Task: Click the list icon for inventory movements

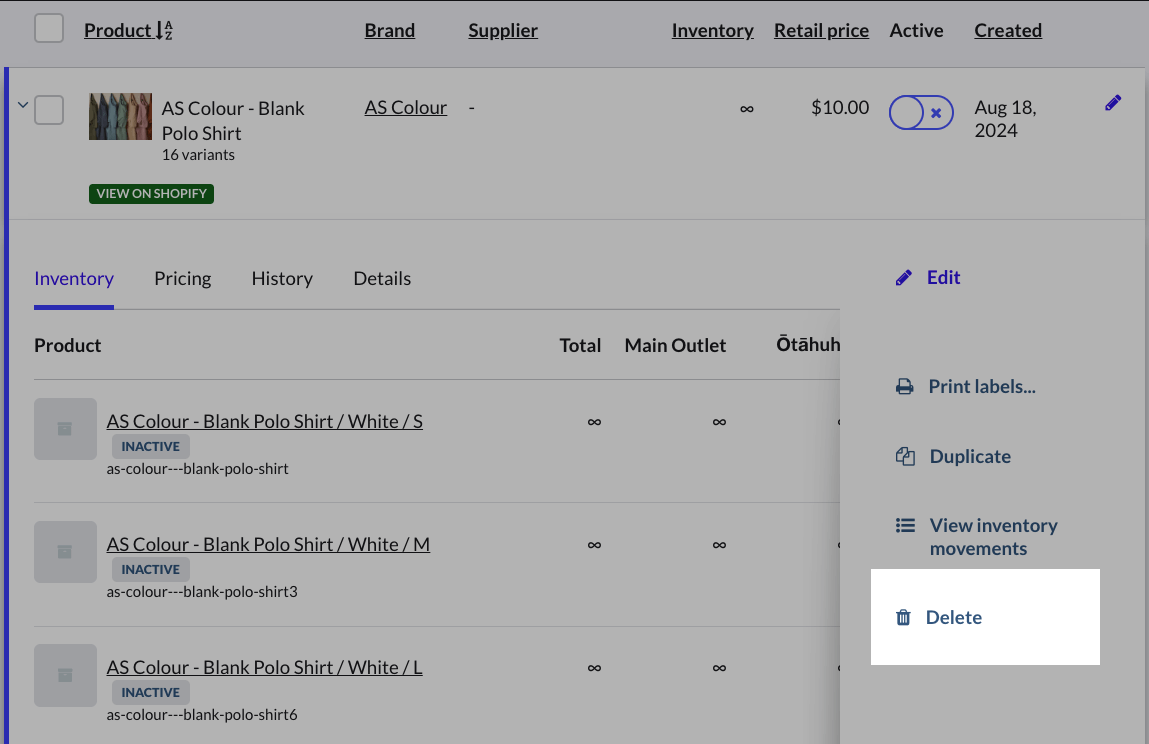Action: point(905,526)
